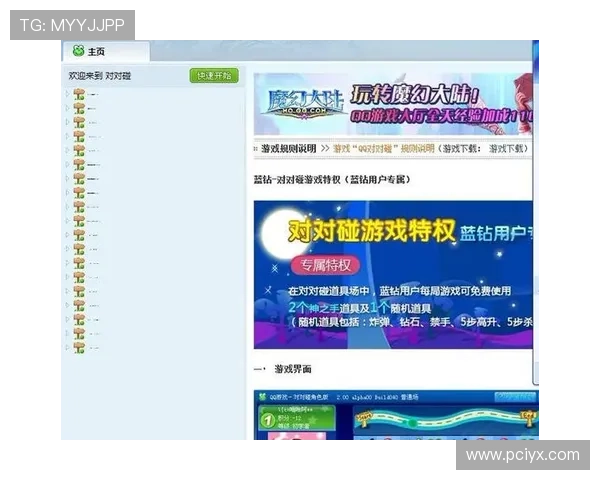The height and width of the screenshot is (480, 600).
Task: Select the 游戏规则说明 heading text
Action: [289, 149]
